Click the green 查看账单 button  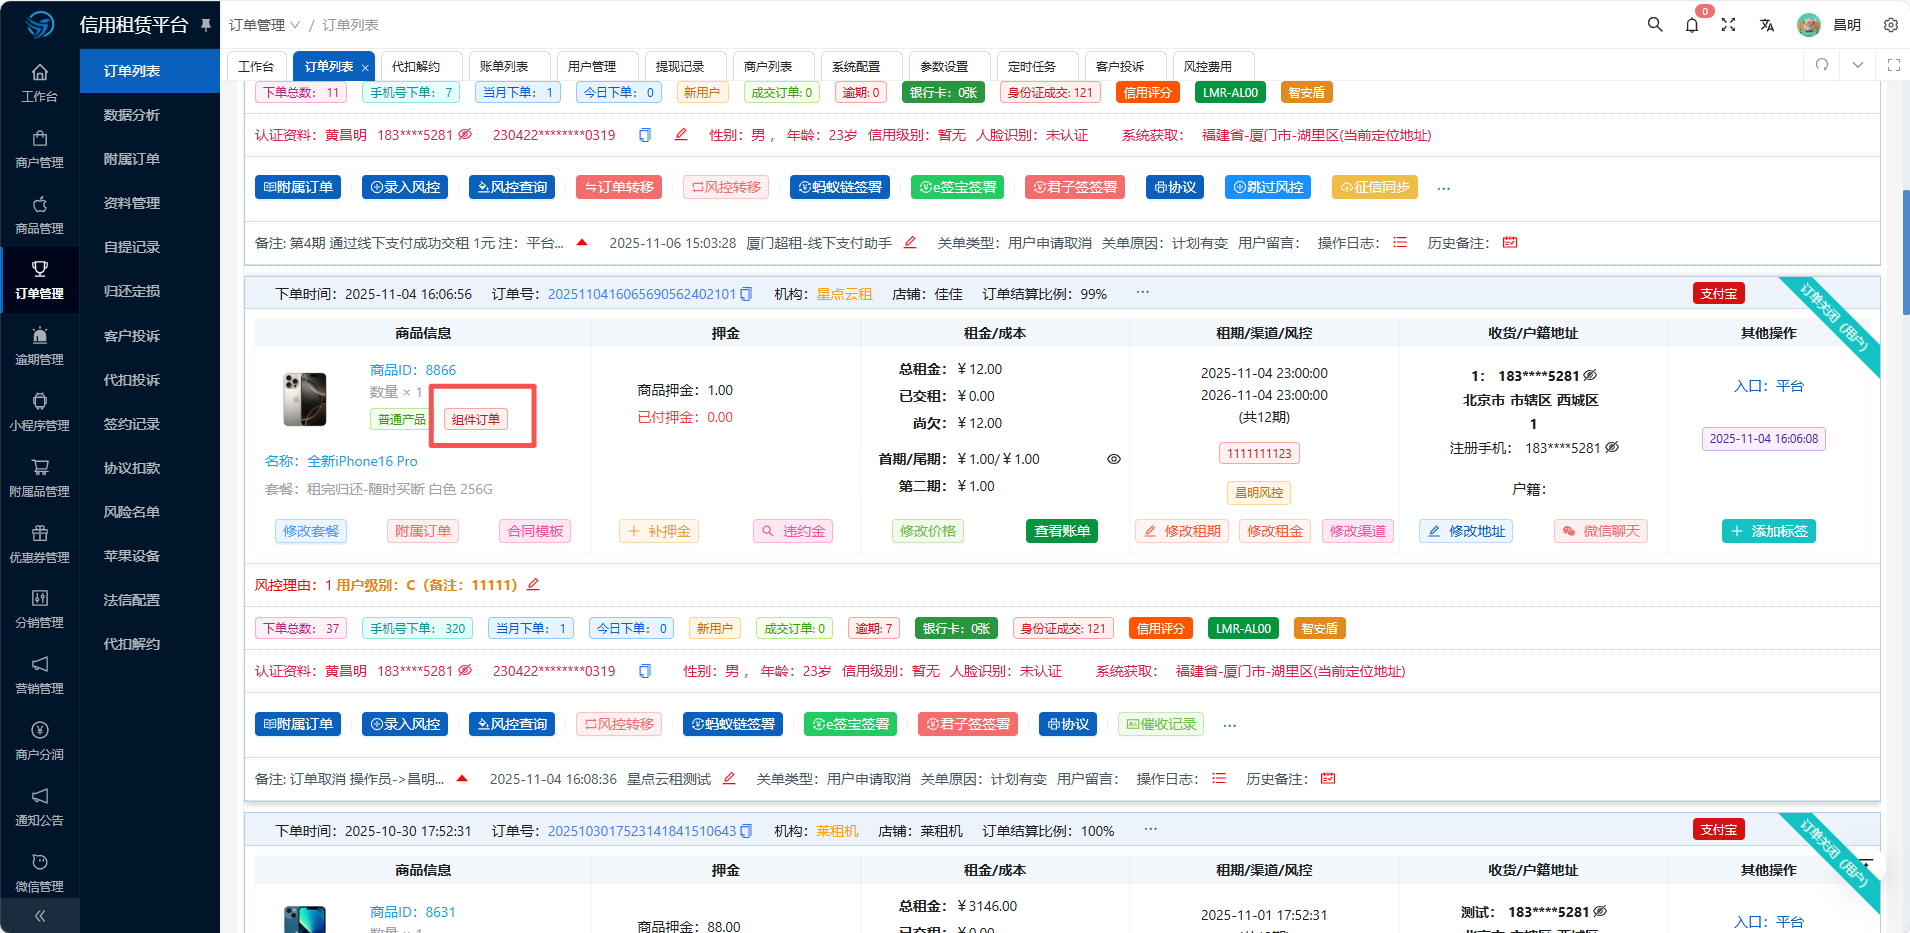[x=1061, y=531]
